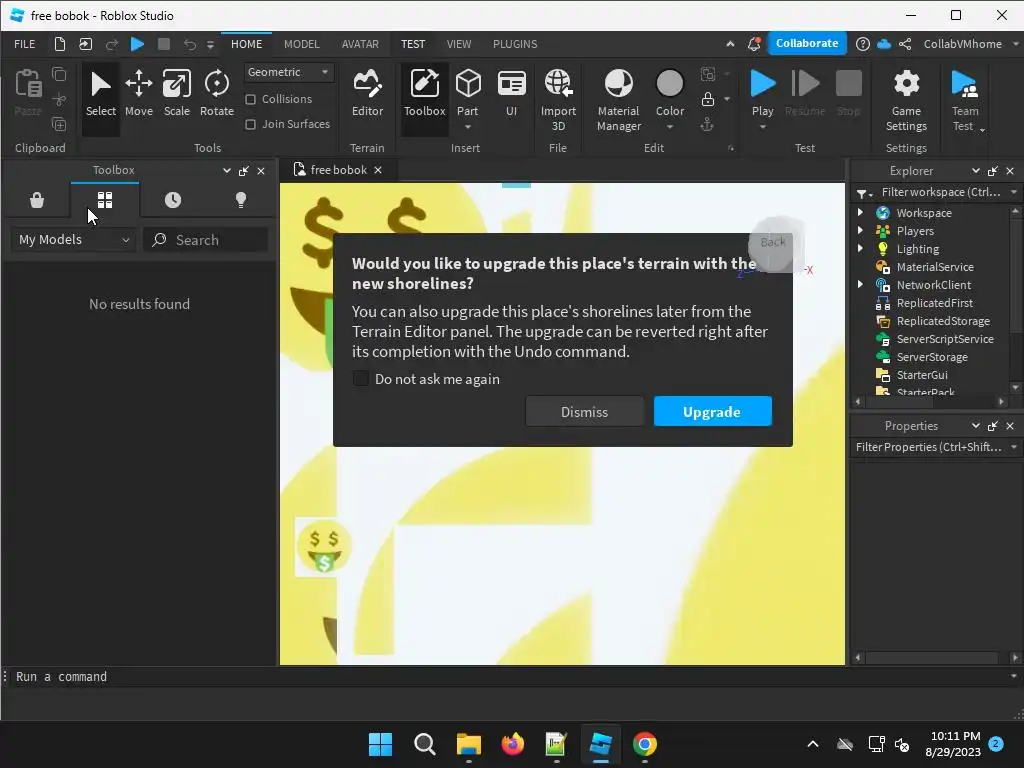
Task: Open the help question-mark icon
Action: pos(863,44)
